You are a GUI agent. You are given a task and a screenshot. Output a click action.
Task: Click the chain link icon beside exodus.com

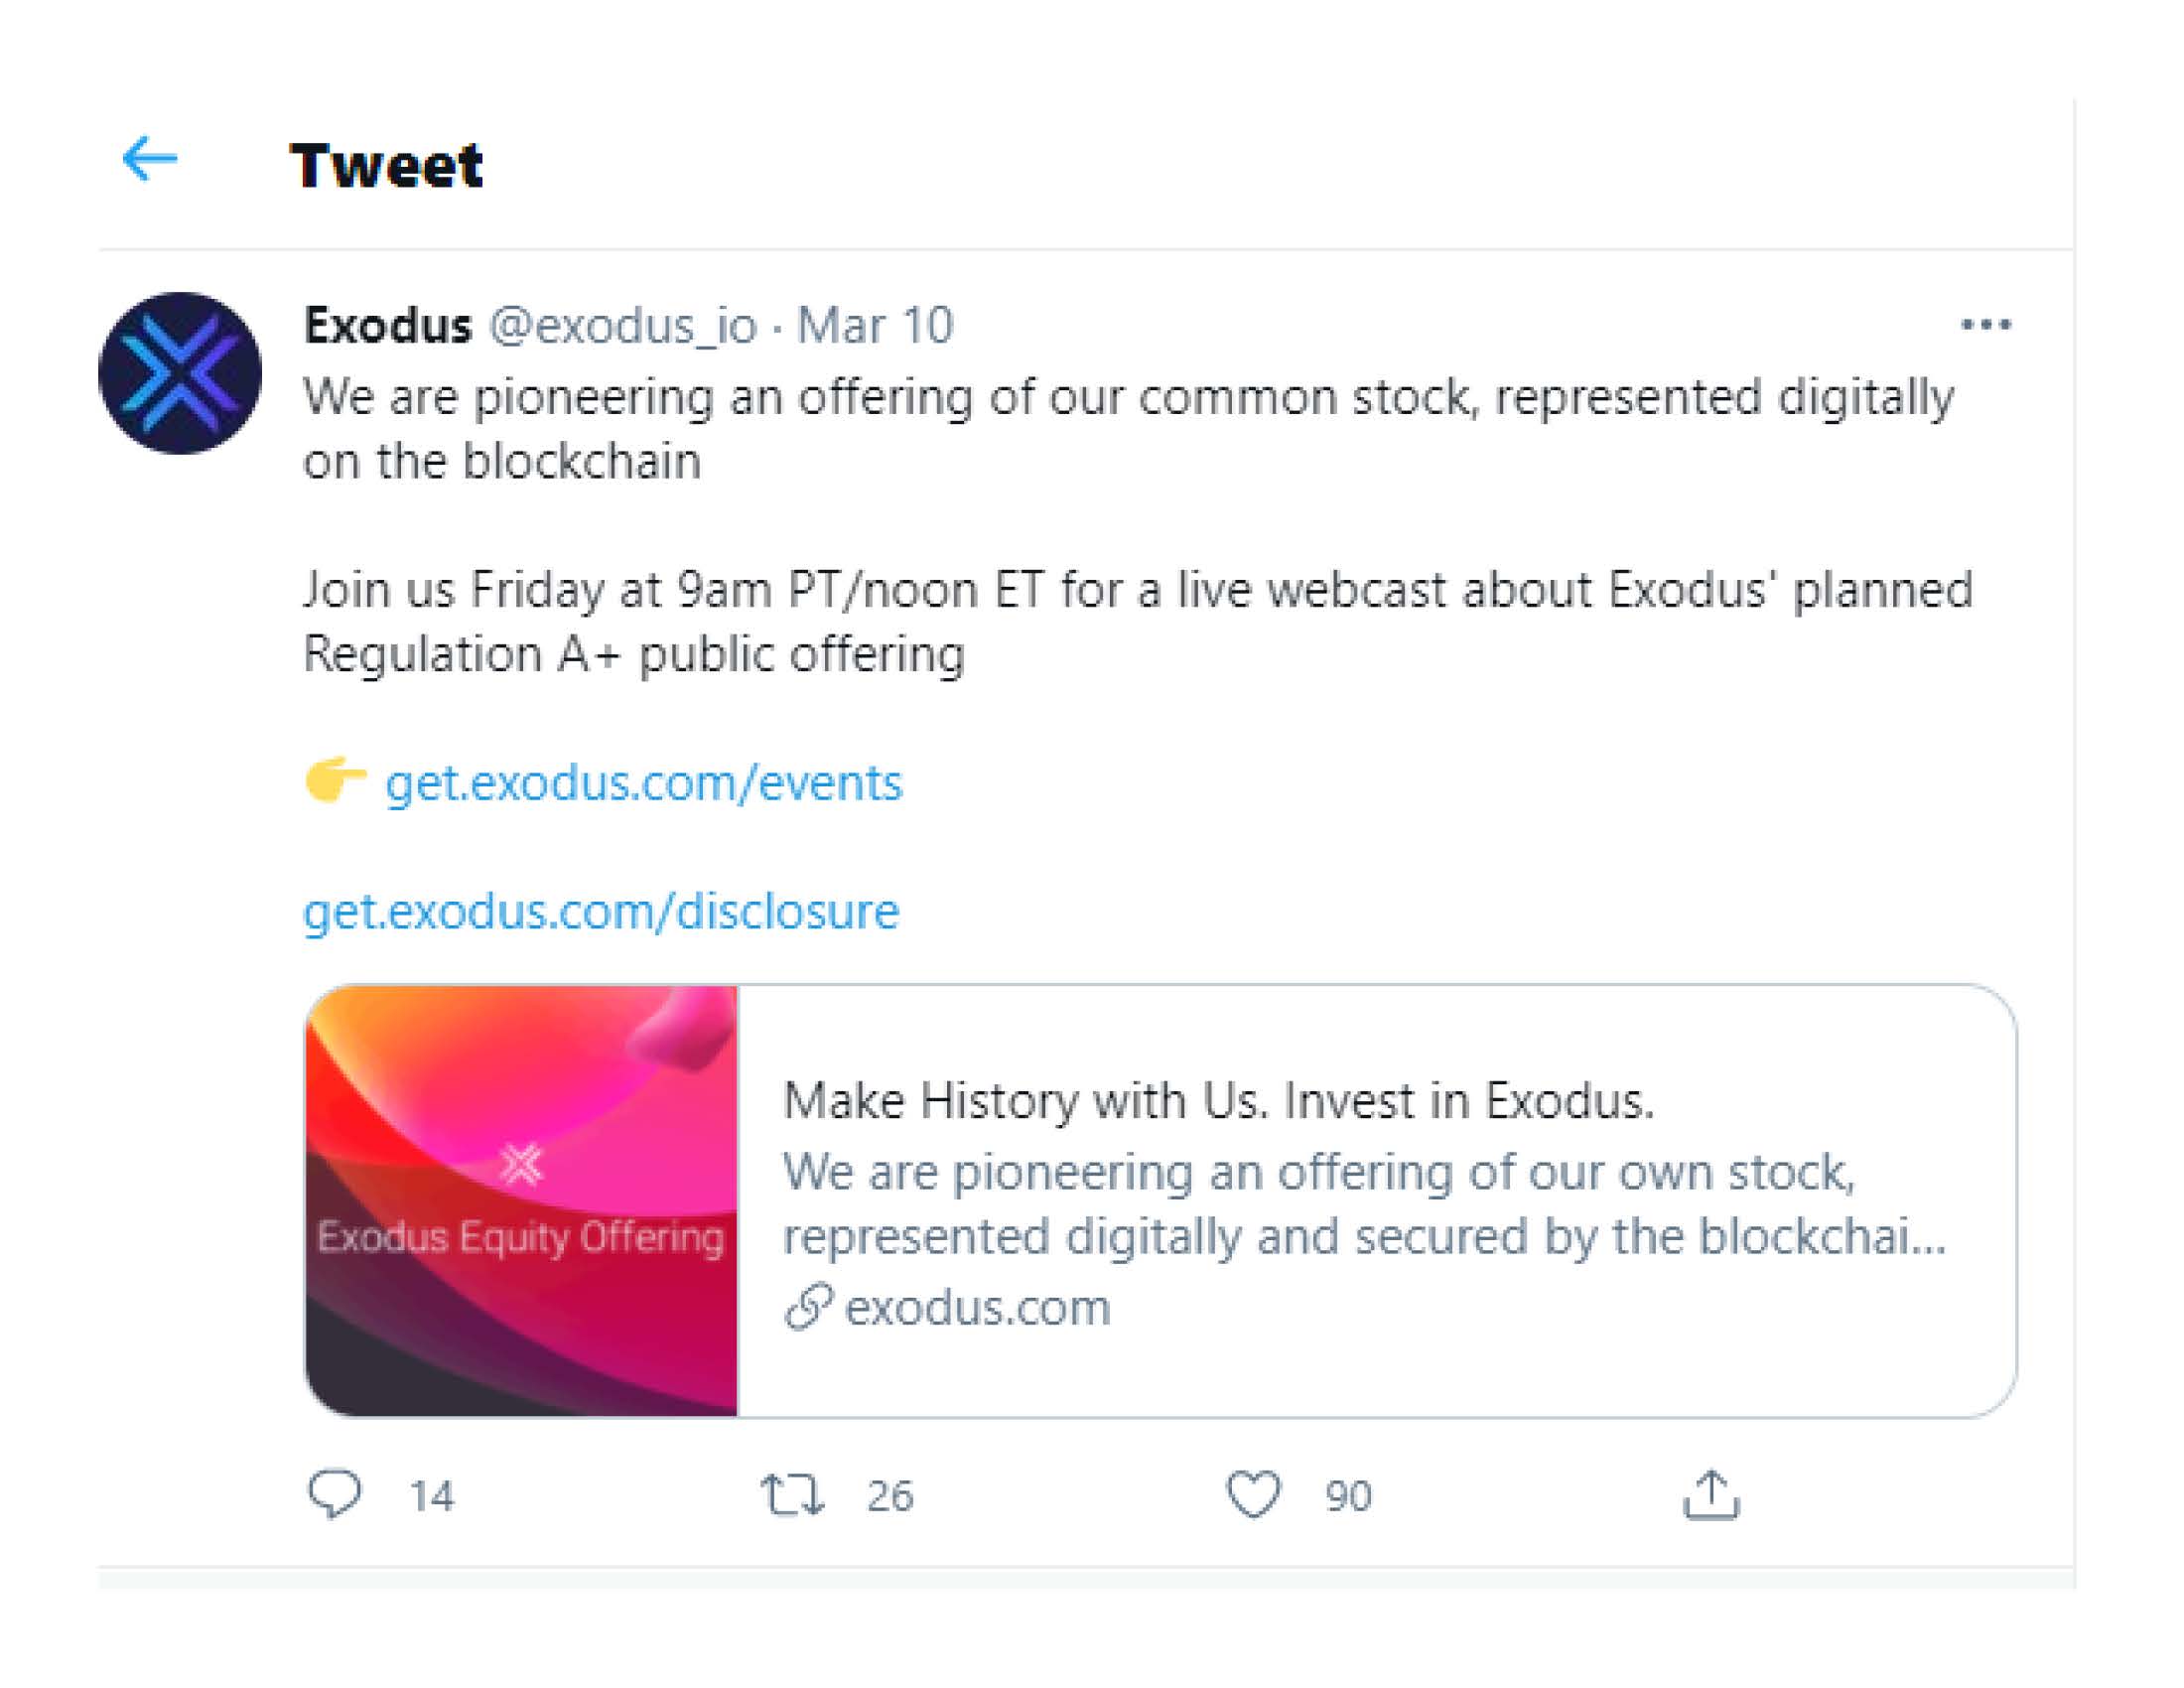point(808,1307)
